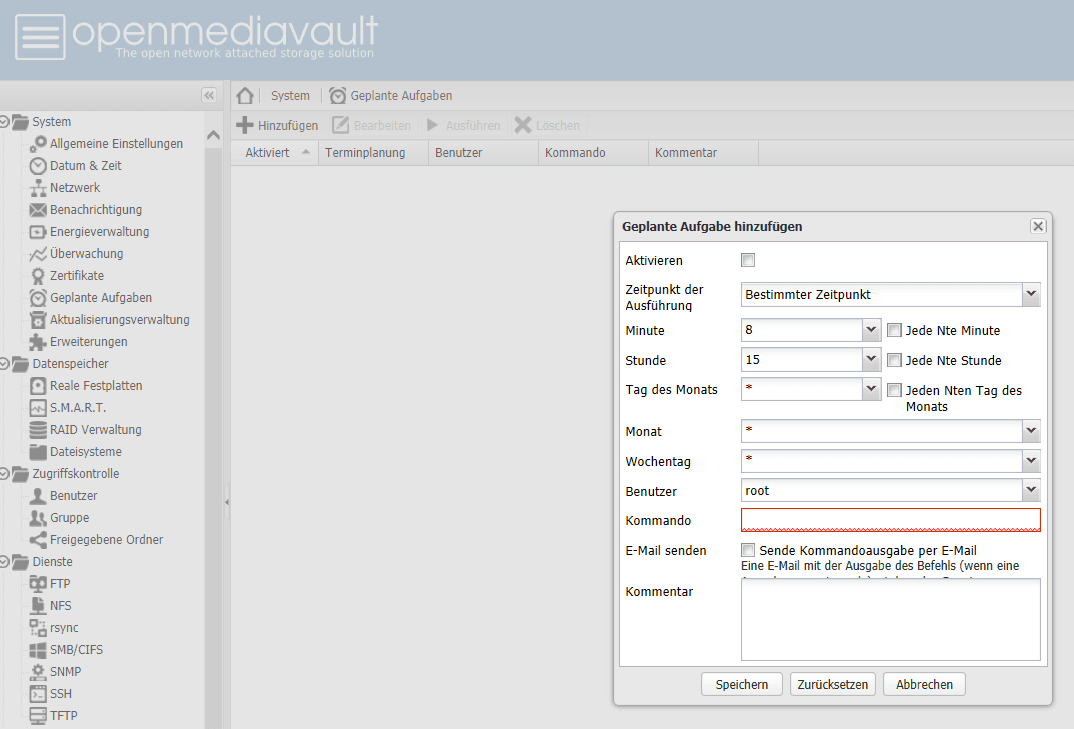The height and width of the screenshot is (729, 1074).
Task: Click the TFTP icon
Action: coord(38,715)
